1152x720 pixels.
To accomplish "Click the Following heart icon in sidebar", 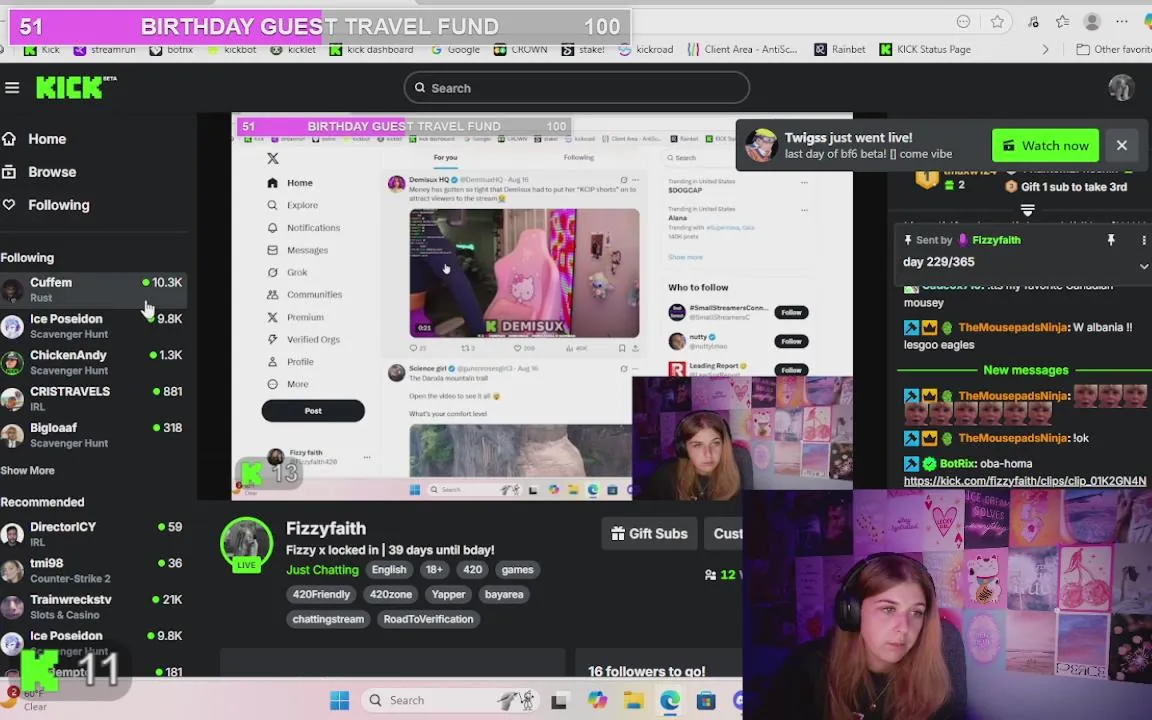I will 9,204.
